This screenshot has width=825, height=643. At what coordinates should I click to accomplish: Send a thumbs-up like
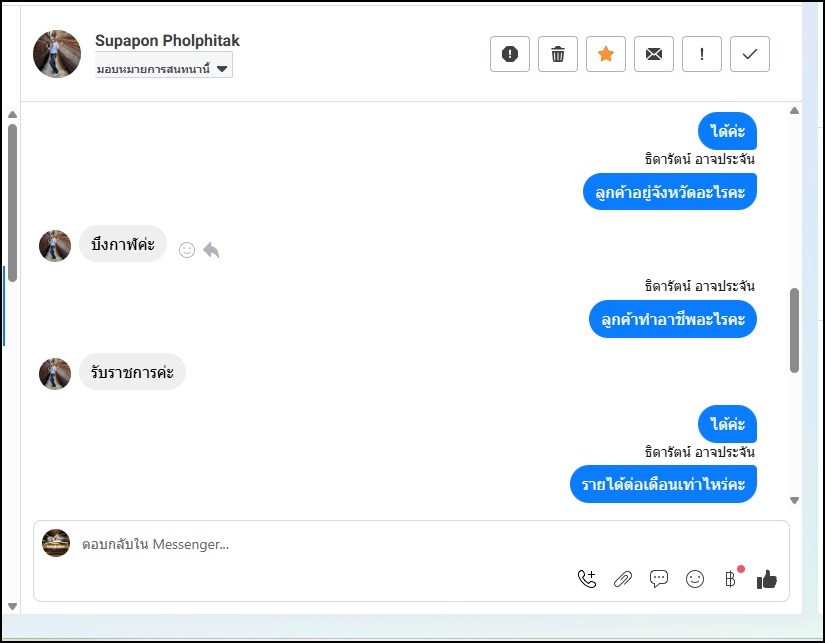pyautogui.click(x=767, y=580)
